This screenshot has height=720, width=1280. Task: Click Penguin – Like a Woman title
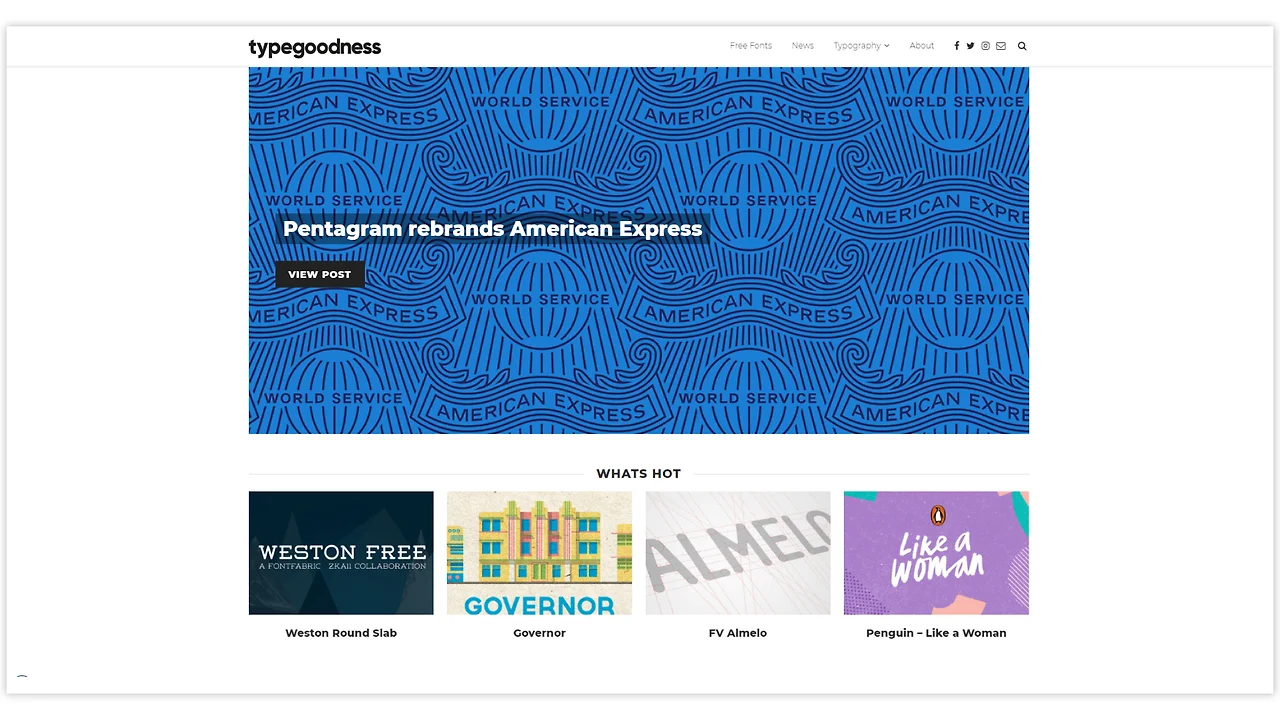tap(936, 633)
